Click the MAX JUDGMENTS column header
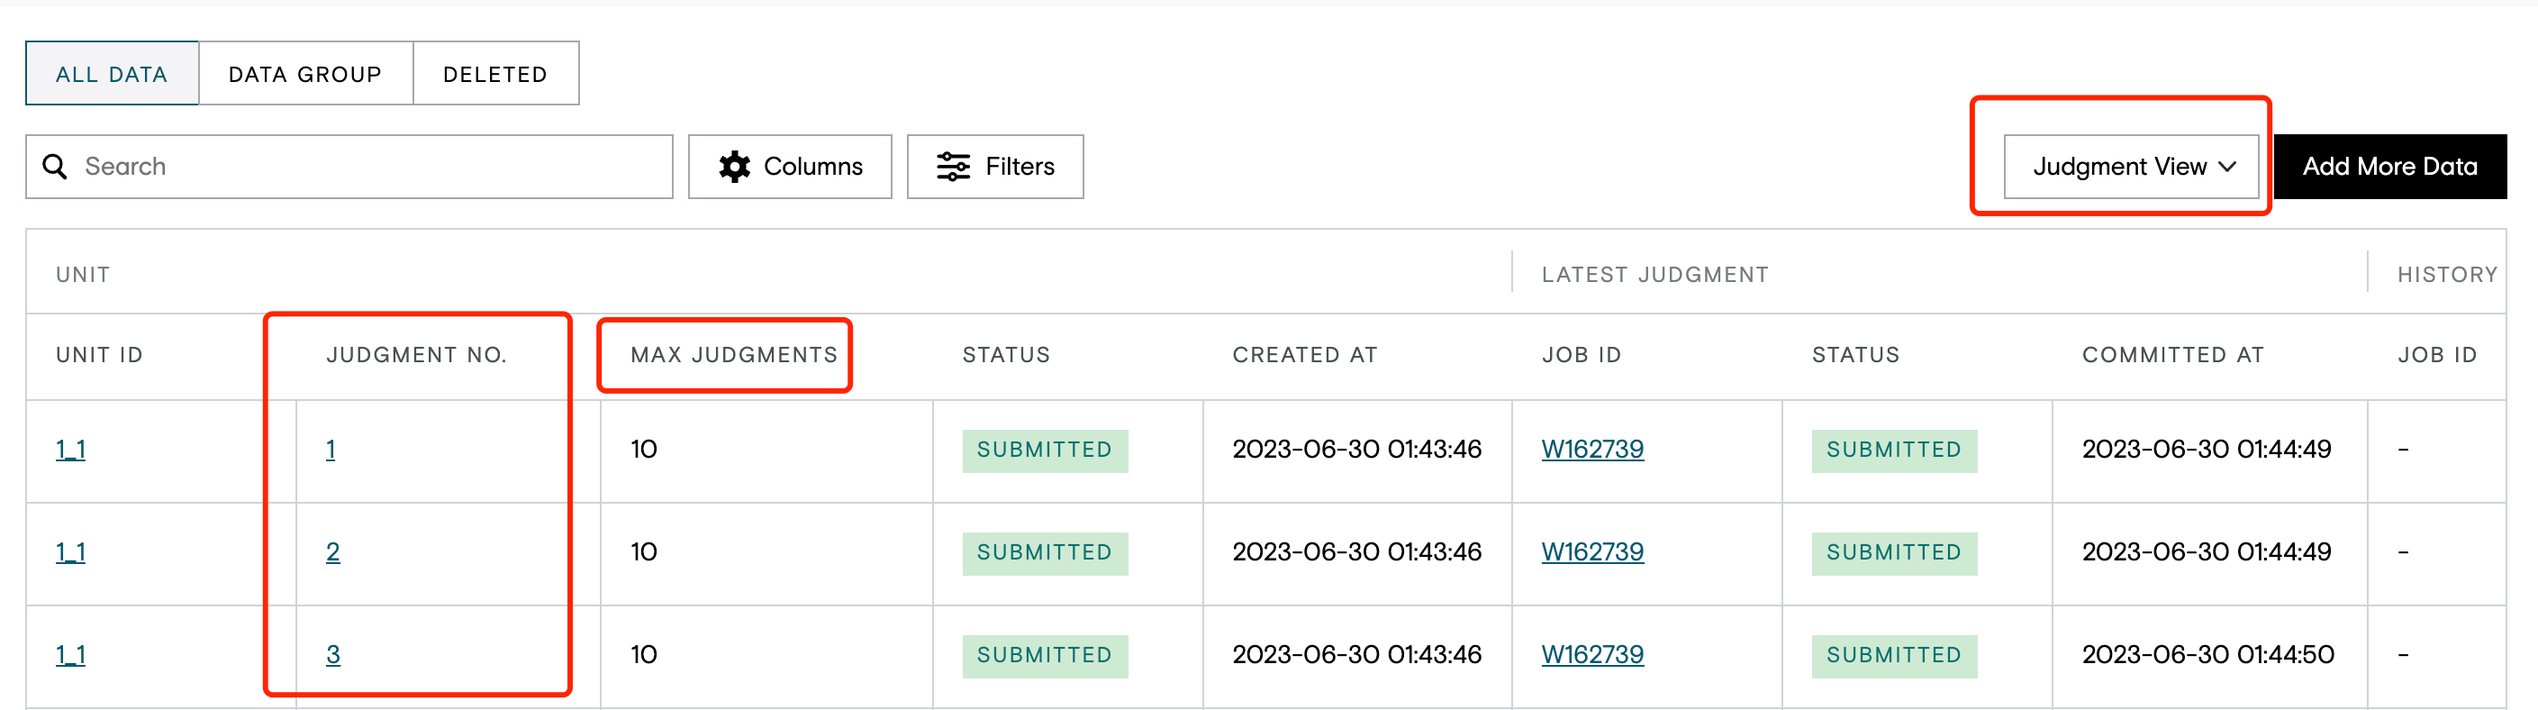Viewport: 2538px width, 710px height. tap(734, 355)
